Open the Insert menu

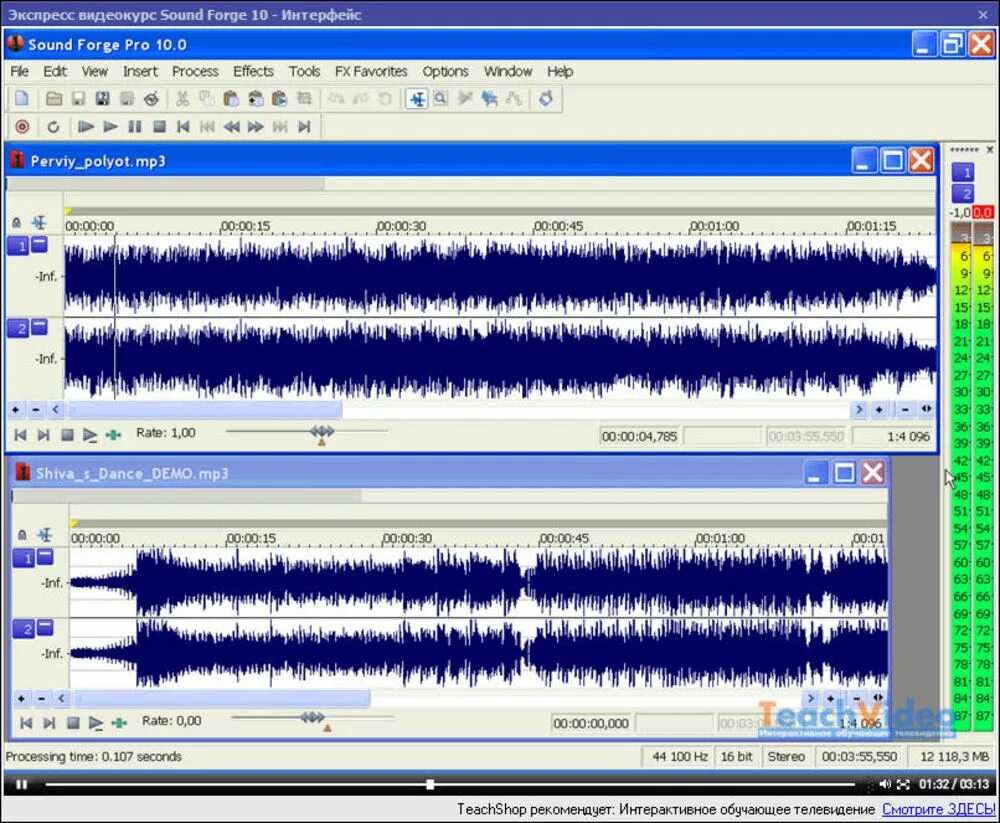(140, 71)
